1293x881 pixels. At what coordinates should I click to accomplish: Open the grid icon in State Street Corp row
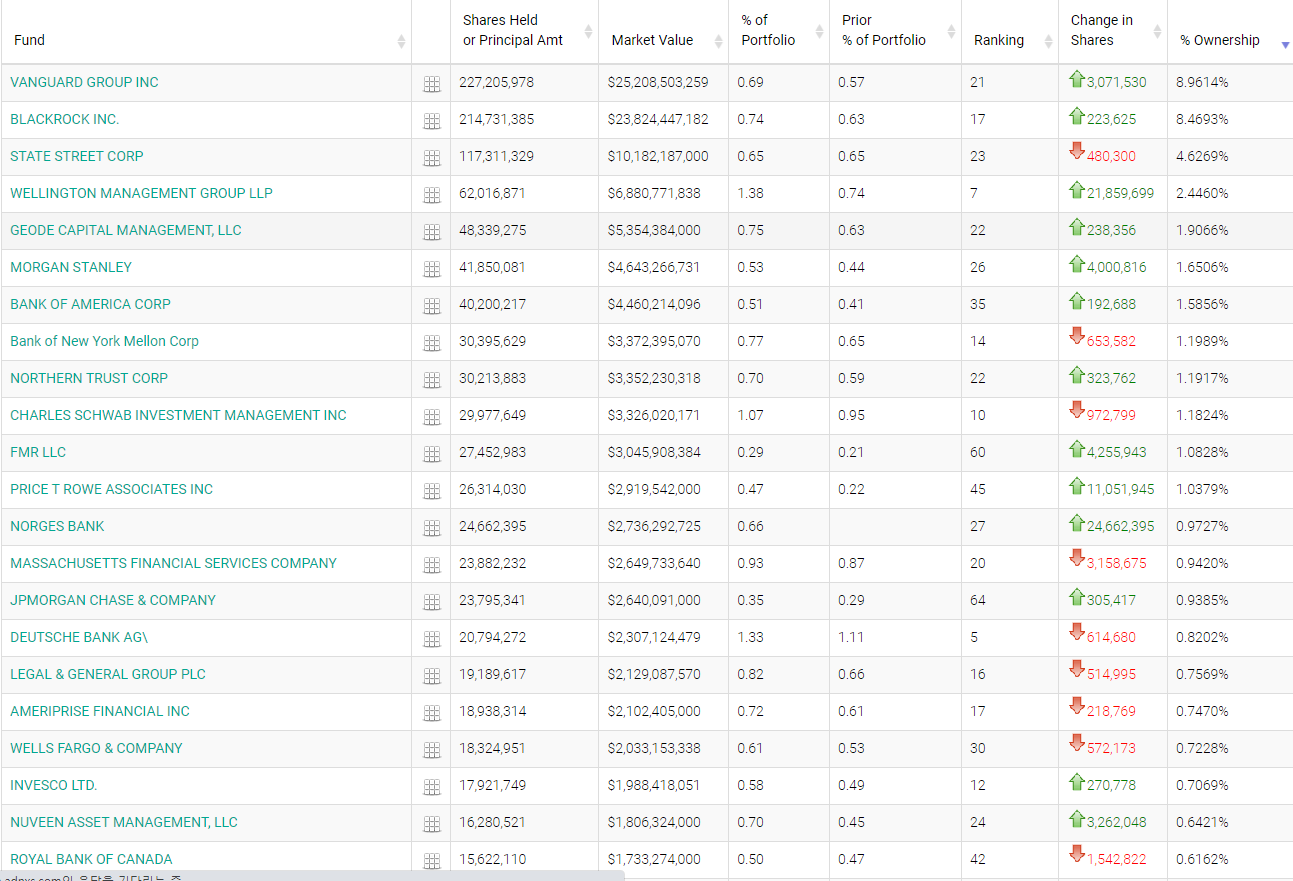pyautogui.click(x=432, y=158)
